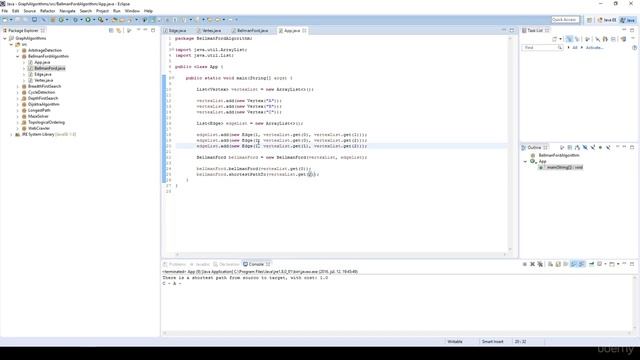This screenshot has width=640, height=360.
Task: Toggle Scroll Lock in Console toolbar
Action: [x=558, y=264]
